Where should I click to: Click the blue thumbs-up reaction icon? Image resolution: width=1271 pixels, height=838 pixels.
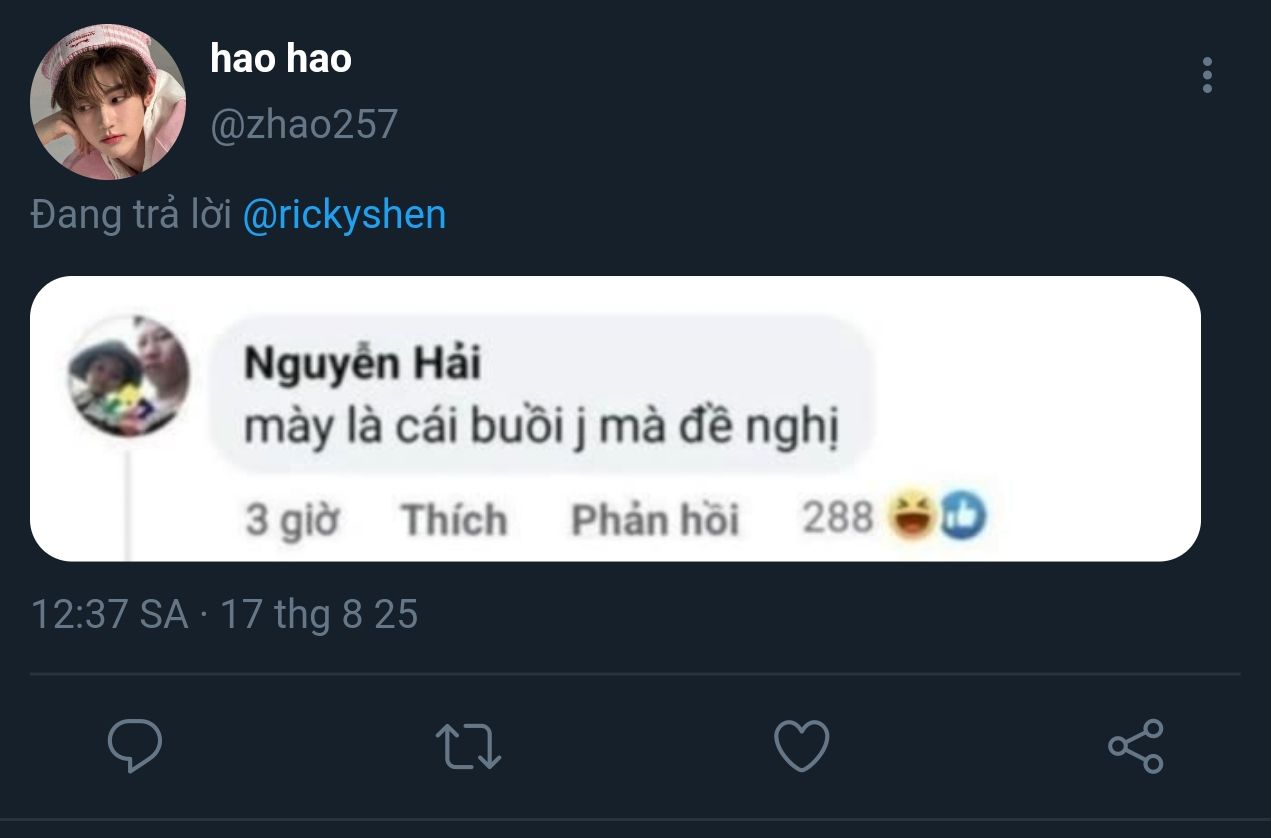pyautogui.click(x=962, y=517)
